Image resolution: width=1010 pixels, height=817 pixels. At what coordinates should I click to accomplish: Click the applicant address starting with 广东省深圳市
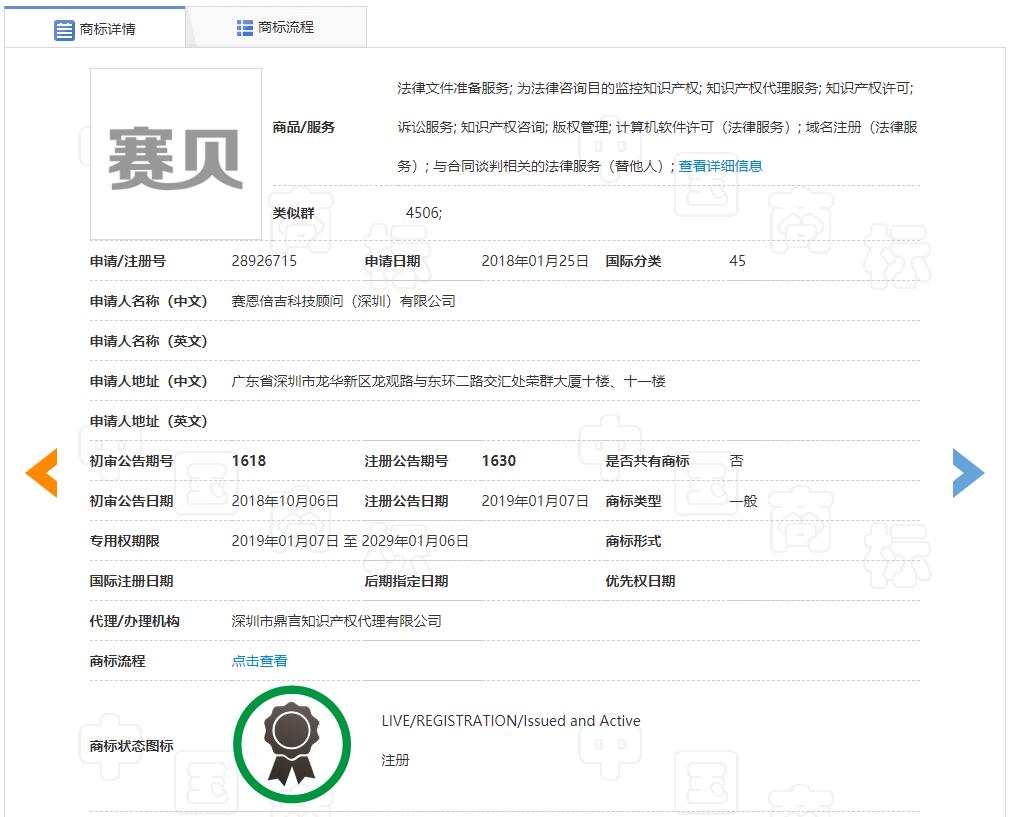pyautogui.click(x=448, y=381)
